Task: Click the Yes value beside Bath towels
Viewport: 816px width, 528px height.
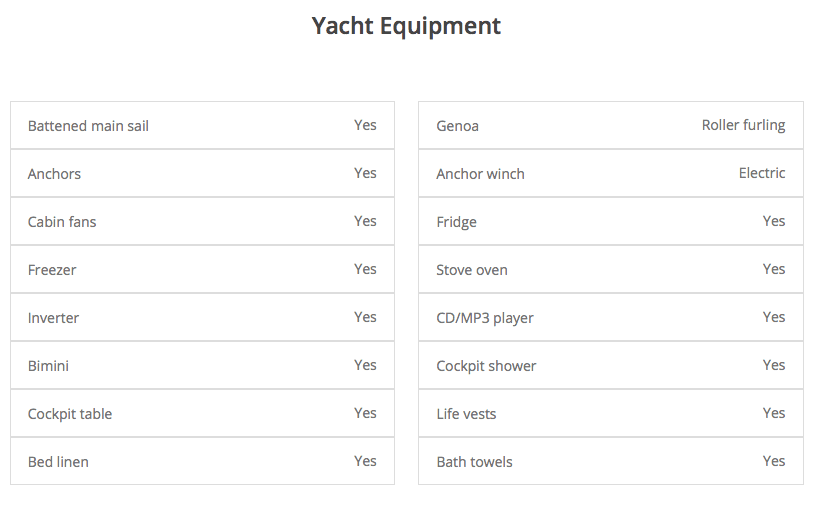Action: (774, 461)
